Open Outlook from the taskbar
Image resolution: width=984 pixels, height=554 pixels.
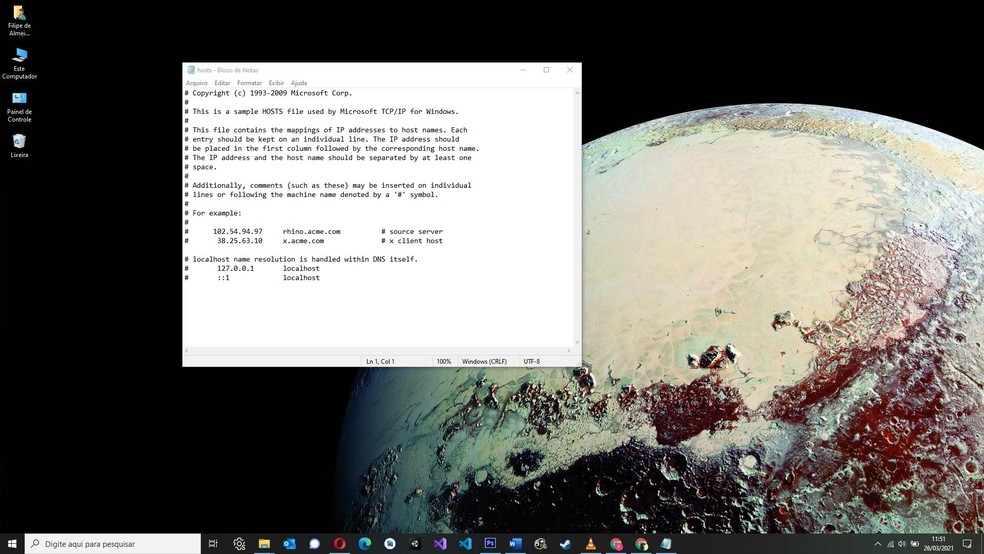tap(289, 544)
